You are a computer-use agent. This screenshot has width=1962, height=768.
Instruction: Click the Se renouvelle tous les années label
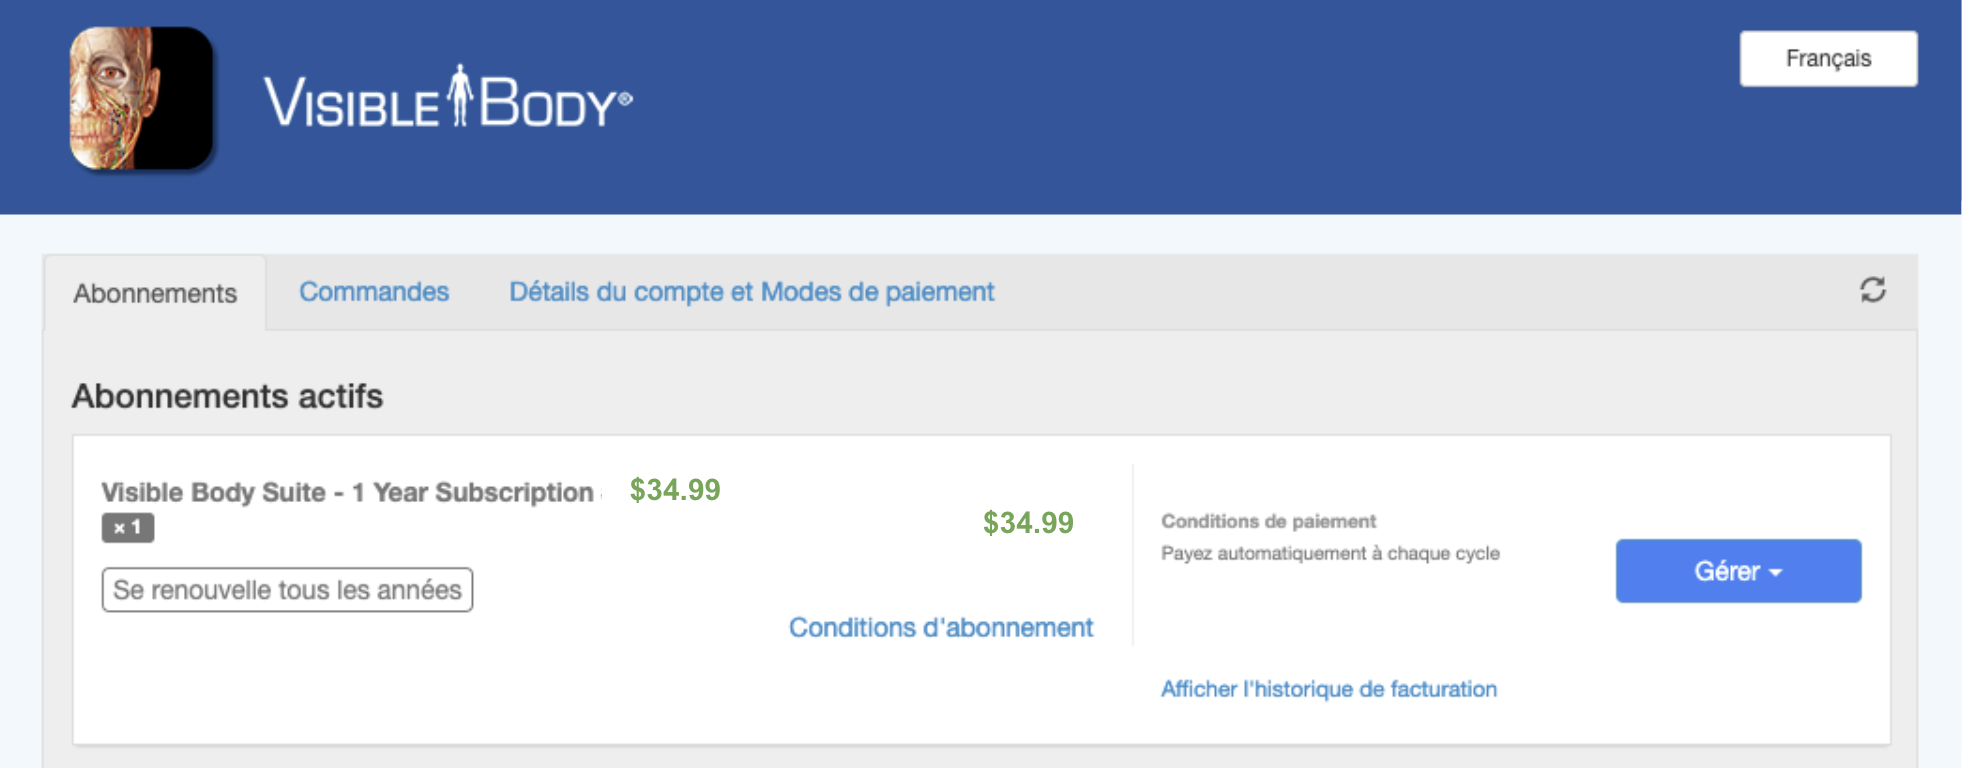(287, 590)
